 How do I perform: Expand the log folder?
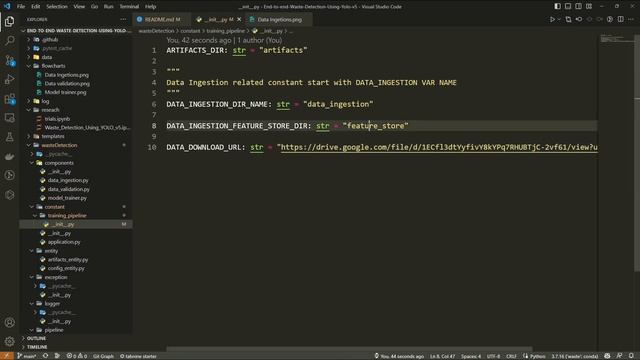45,101
